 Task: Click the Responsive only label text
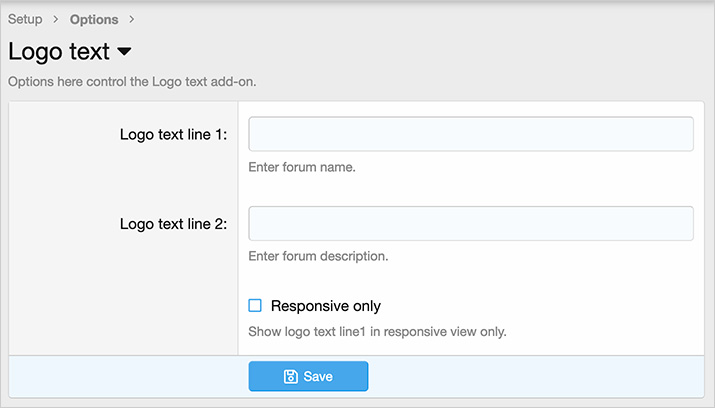click(325, 306)
